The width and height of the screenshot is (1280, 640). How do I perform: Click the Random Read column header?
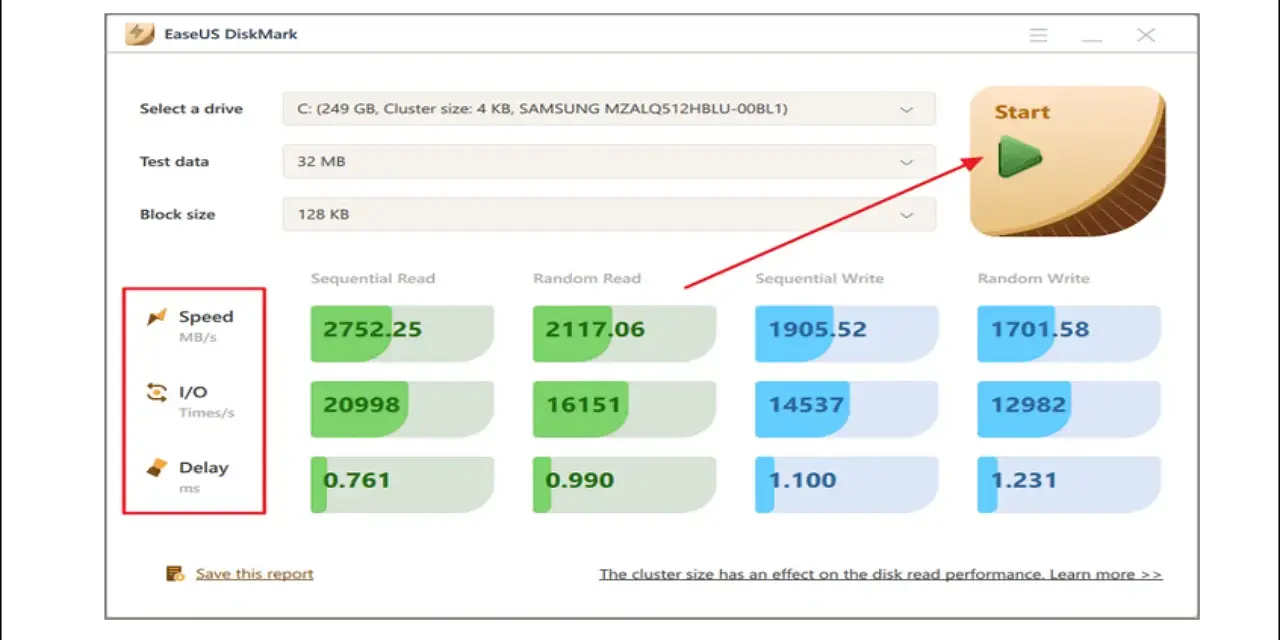click(587, 278)
